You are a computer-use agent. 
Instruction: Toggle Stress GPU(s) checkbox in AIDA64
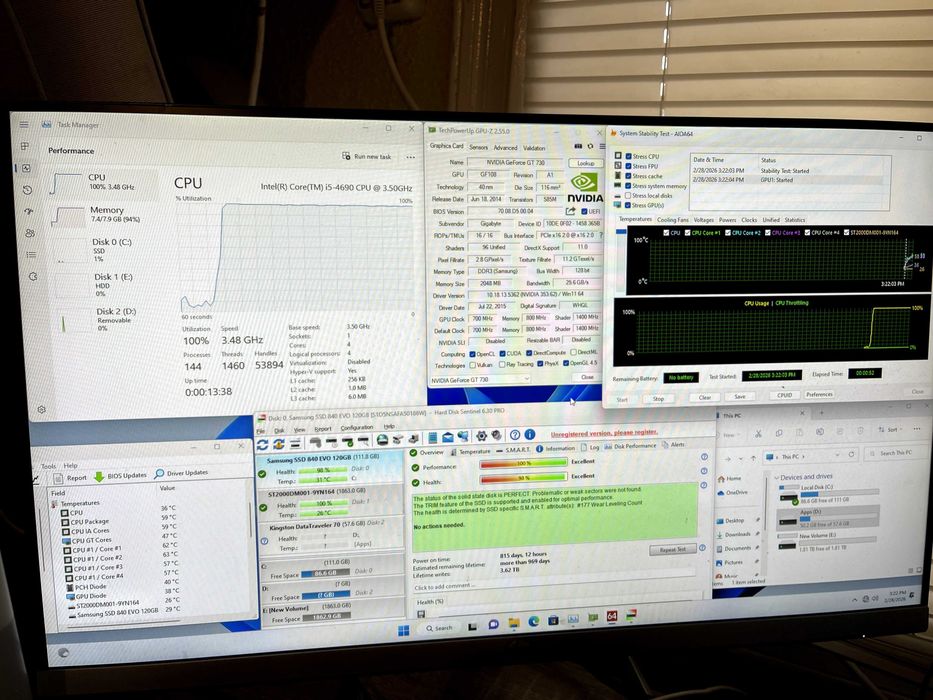(x=628, y=205)
